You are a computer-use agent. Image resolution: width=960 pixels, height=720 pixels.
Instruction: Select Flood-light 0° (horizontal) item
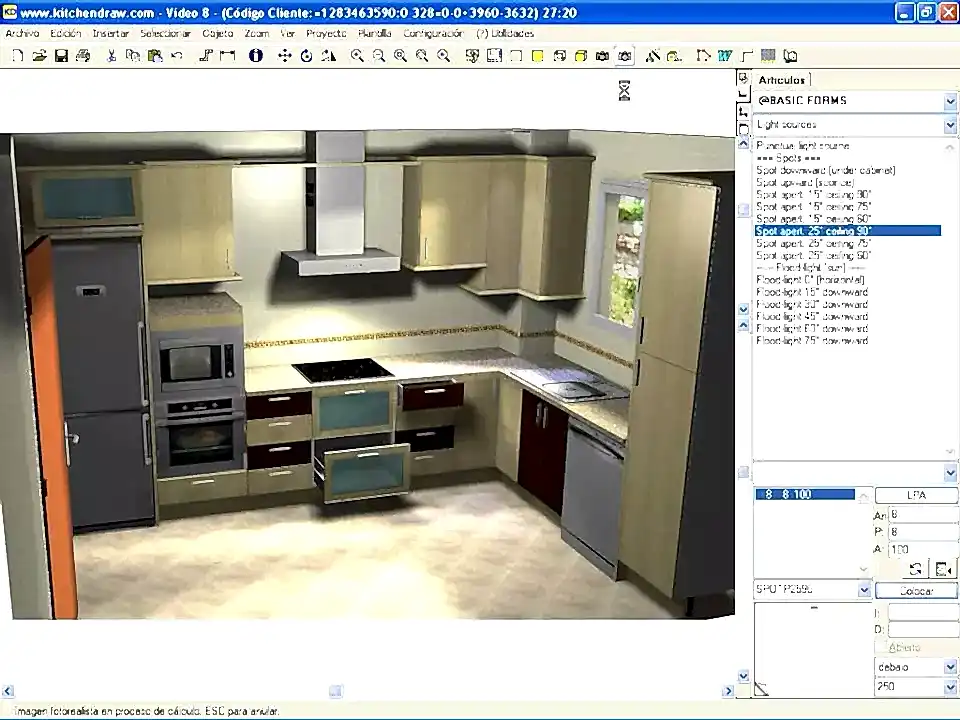click(810, 280)
